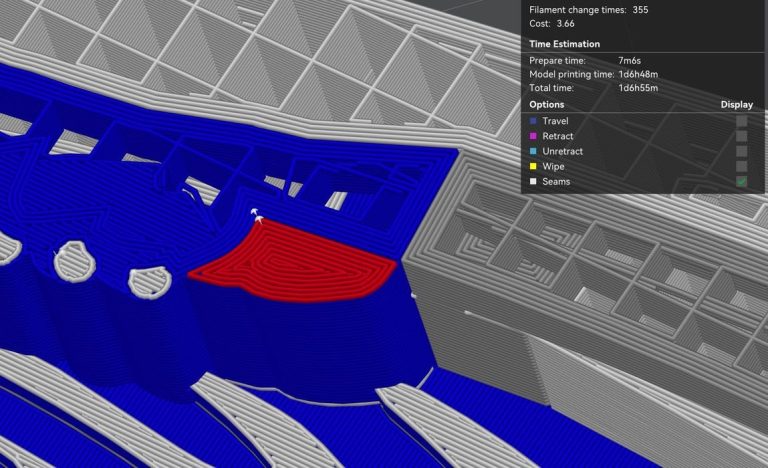Screen dimensions: 768x468
Task: Enable the Retract display checkbox
Action: [x=741, y=136]
